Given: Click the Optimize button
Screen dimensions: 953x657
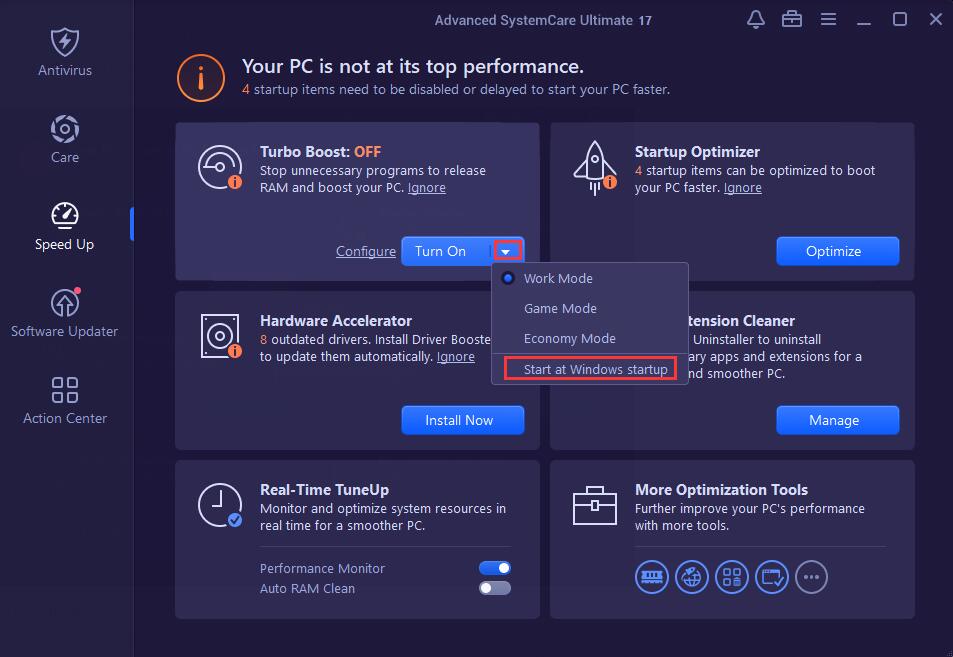Looking at the screenshot, I should point(838,251).
